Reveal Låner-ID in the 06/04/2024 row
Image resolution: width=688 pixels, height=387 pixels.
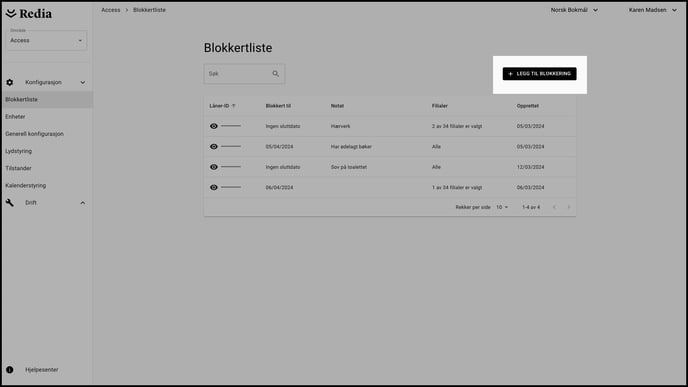click(x=214, y=187)
